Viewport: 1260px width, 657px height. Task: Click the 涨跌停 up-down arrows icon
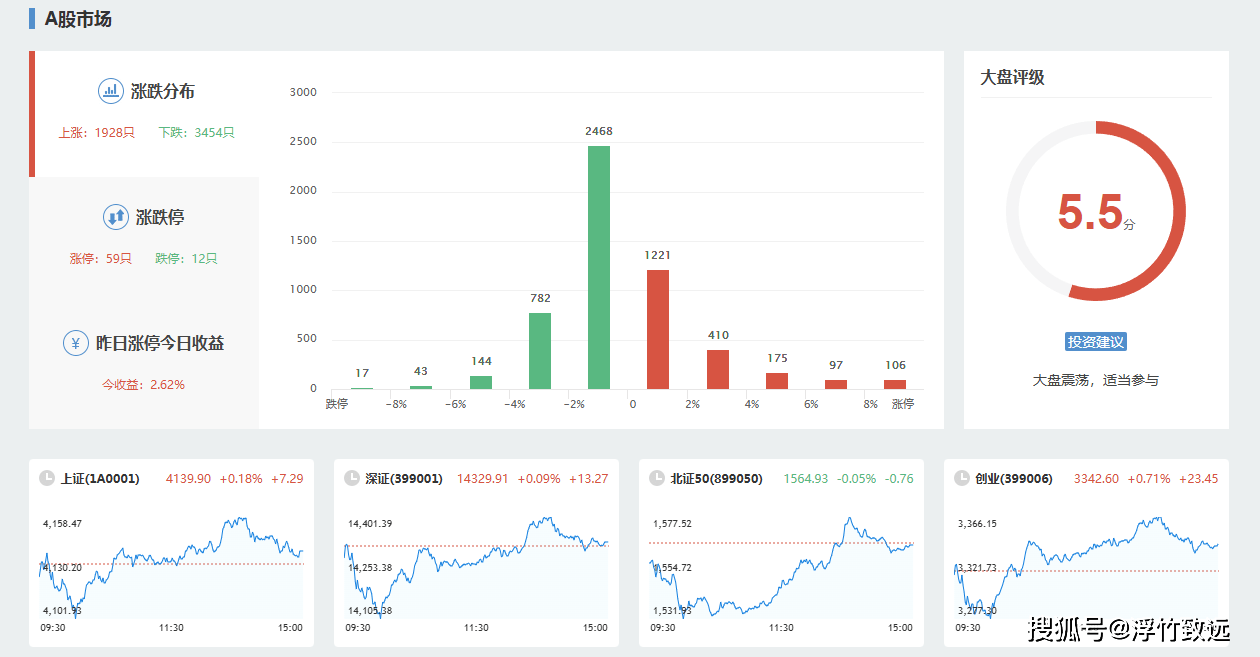[x=116, y=217]
